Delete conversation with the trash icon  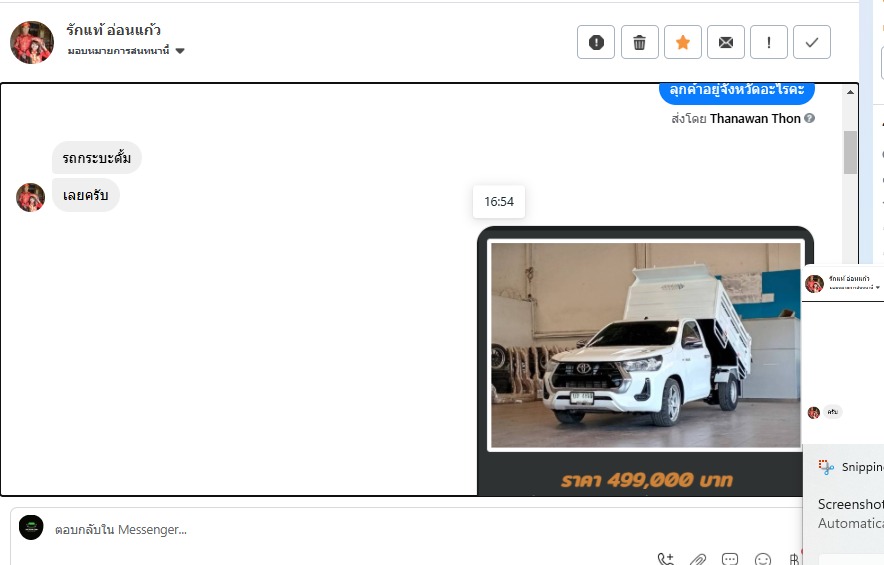pyautogui.click(x=640, y=42)
